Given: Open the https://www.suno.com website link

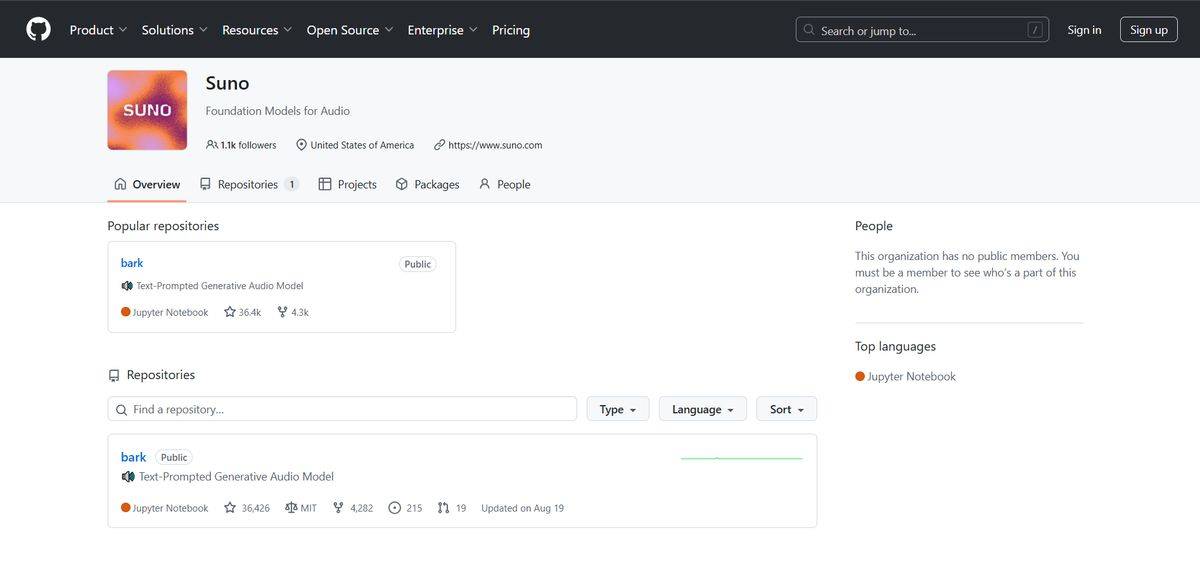Looking at the screenshot, I should click(x=495, y=145).
